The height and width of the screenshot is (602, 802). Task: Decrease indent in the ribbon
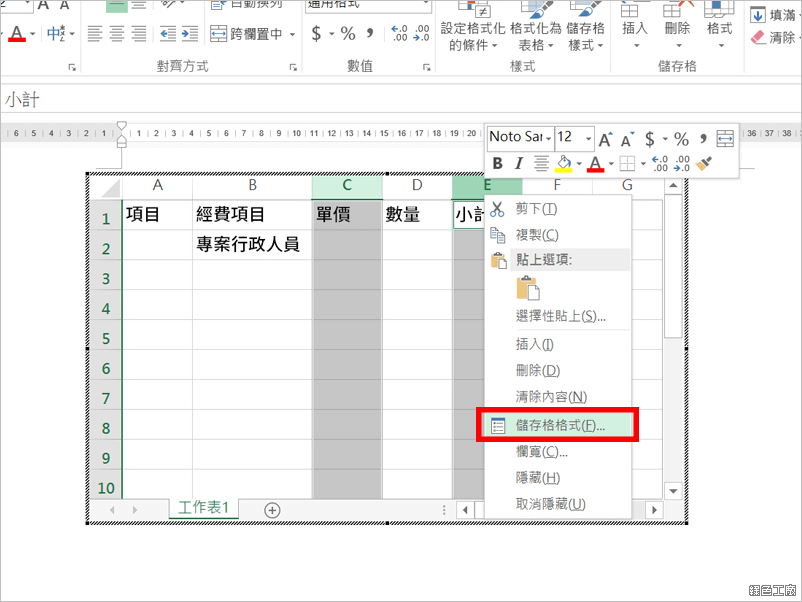click(168, 34)
